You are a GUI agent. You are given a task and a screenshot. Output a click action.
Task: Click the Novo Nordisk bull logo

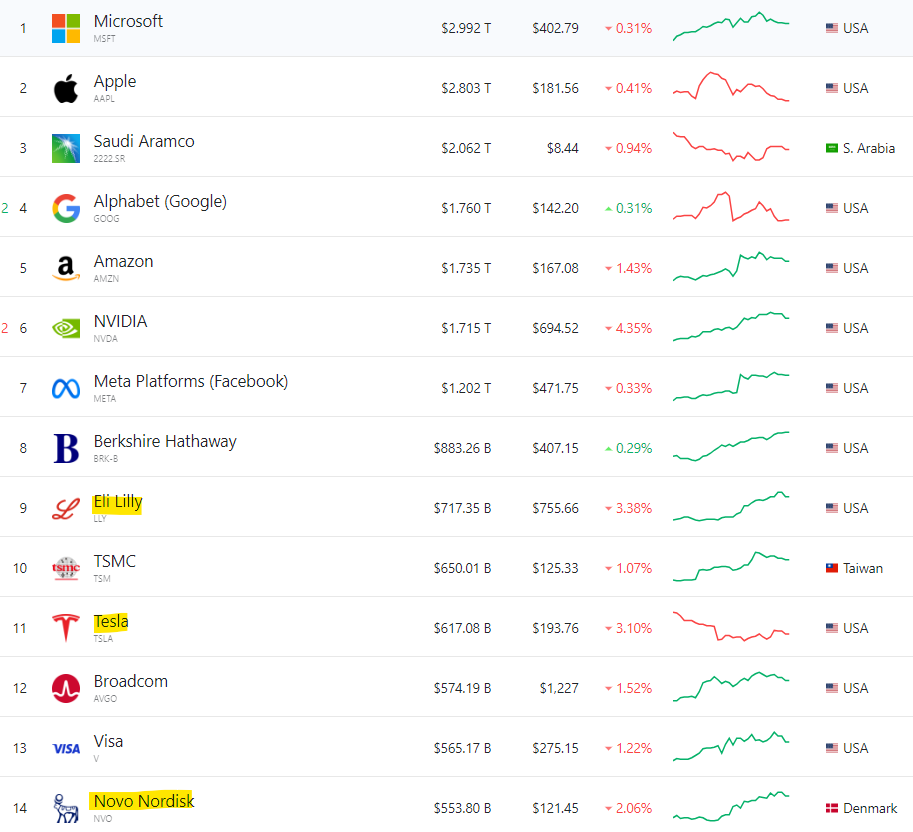(66, 808)
